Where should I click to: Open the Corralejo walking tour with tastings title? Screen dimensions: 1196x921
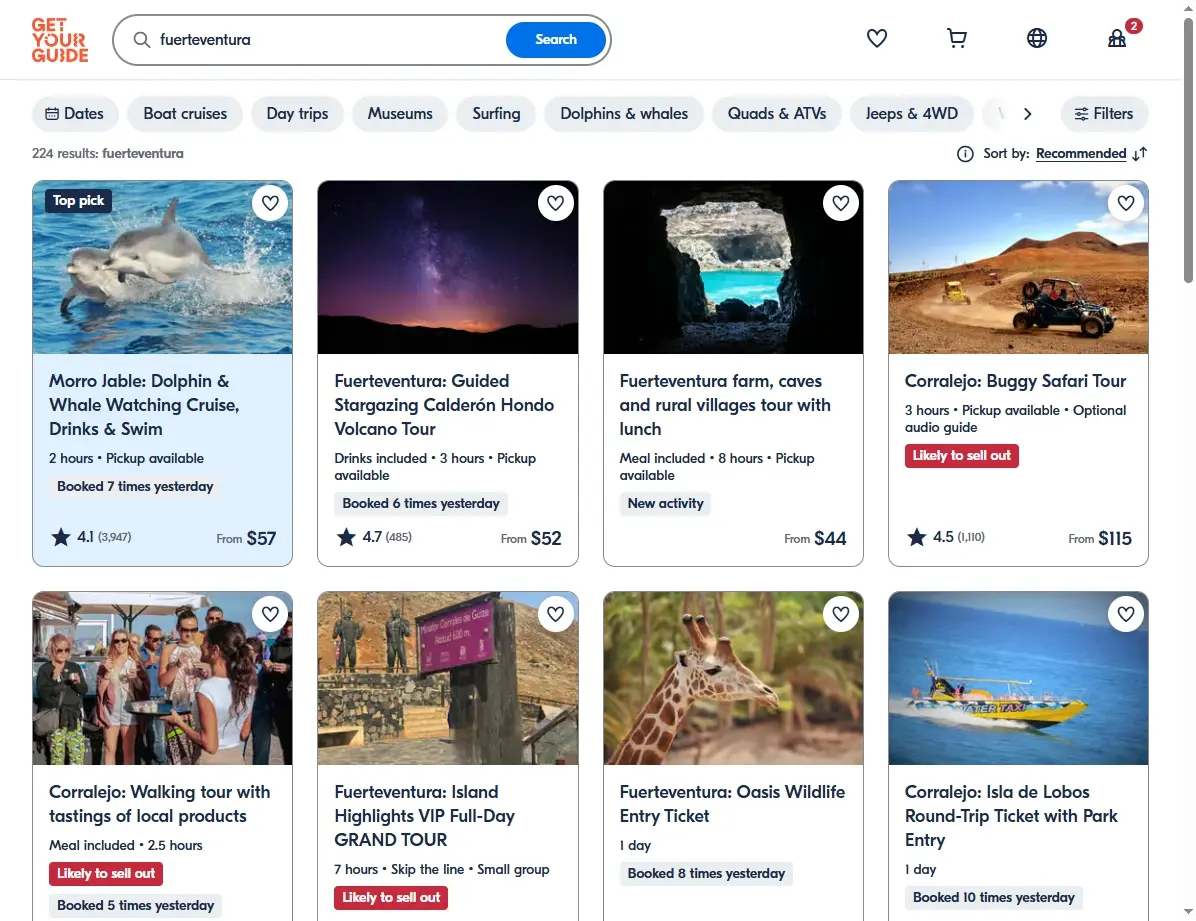(159, 803)
